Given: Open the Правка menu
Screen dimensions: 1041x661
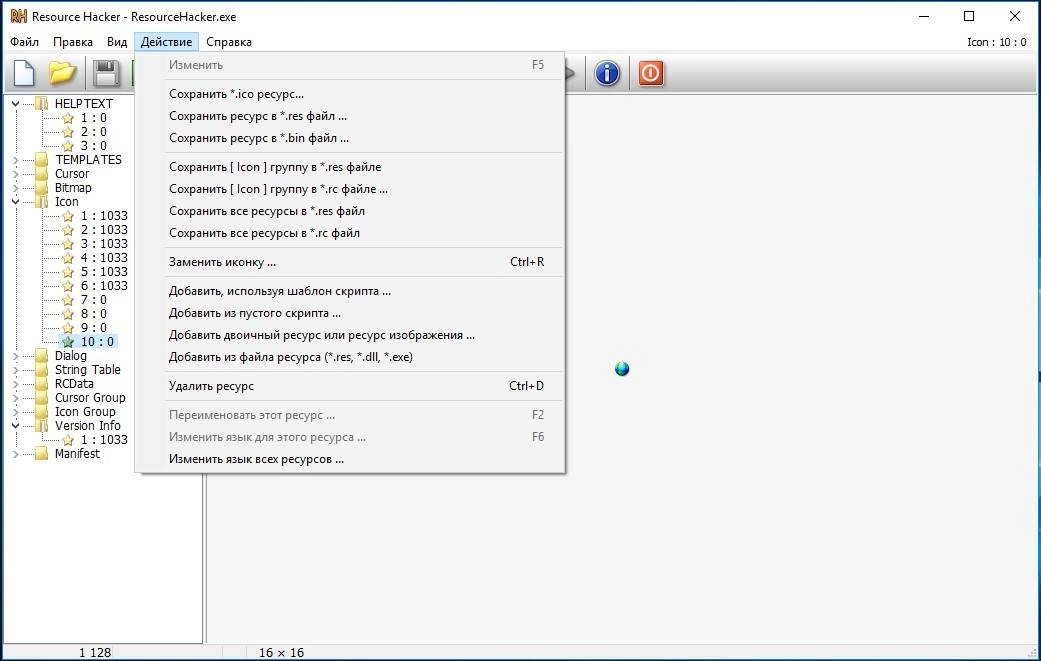Looking at the screenshot, I should [73, 42].
